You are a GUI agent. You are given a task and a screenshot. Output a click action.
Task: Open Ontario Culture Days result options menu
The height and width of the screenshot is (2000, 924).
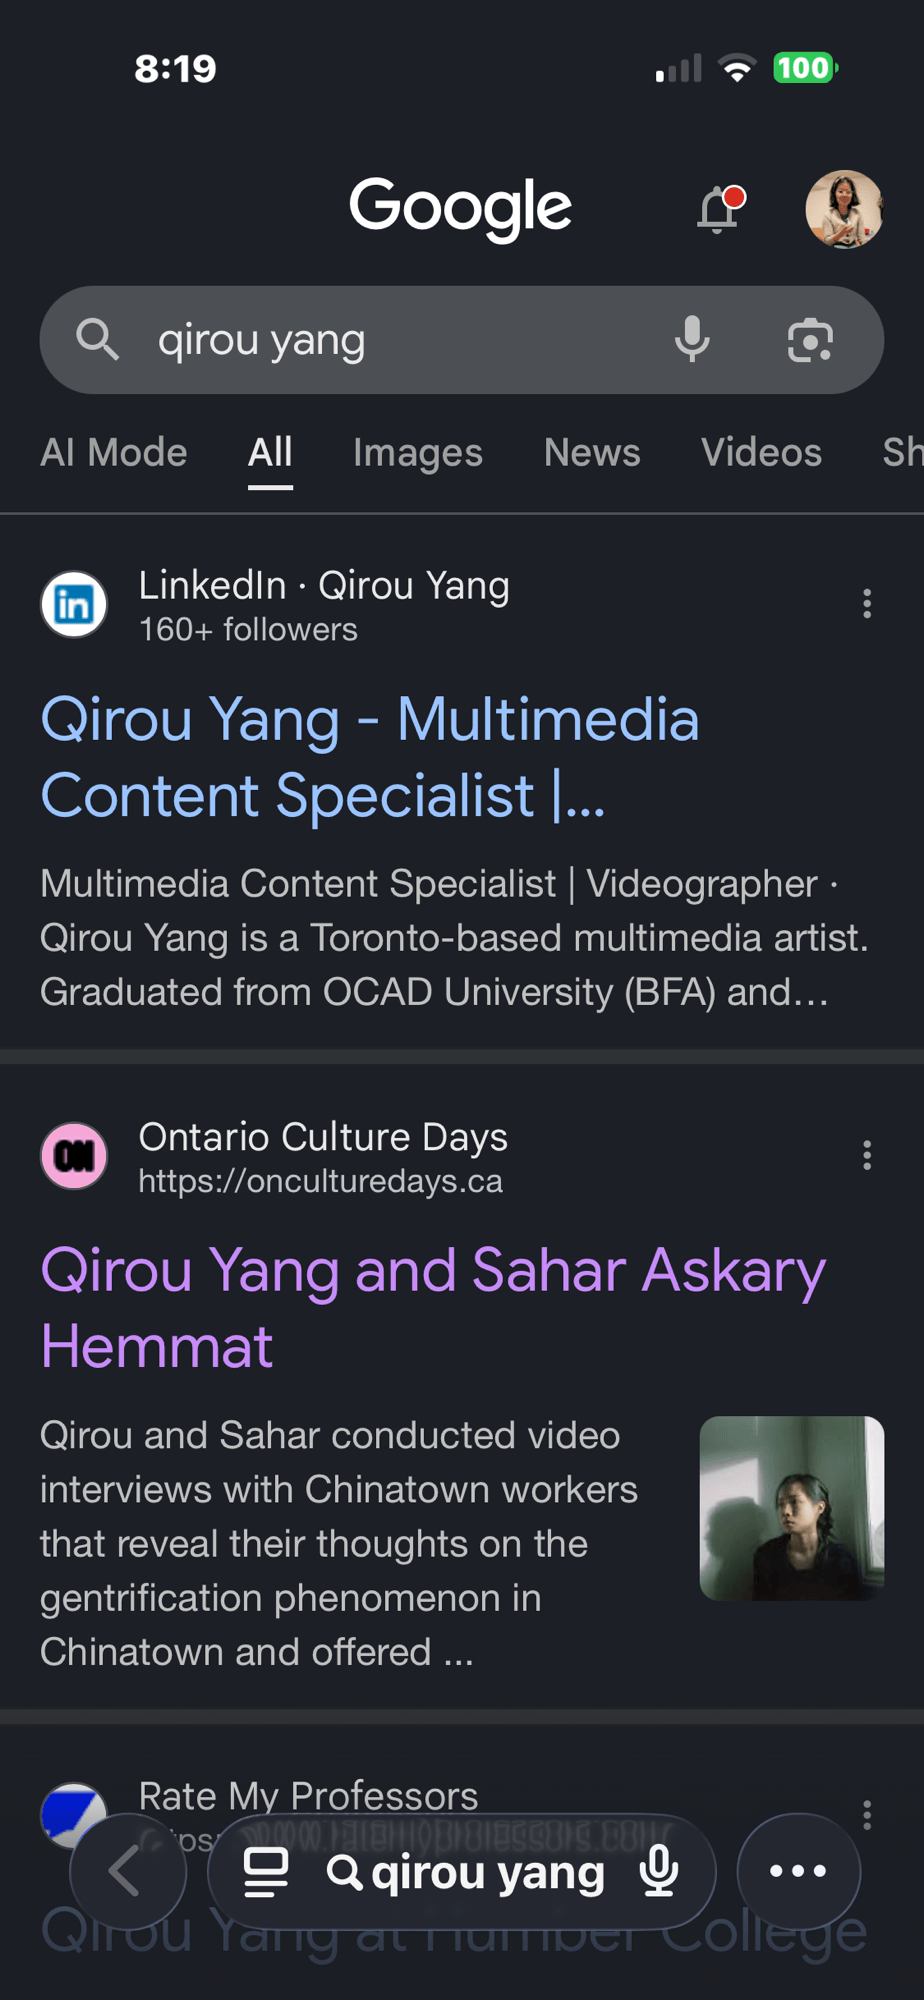(867, 1155)
